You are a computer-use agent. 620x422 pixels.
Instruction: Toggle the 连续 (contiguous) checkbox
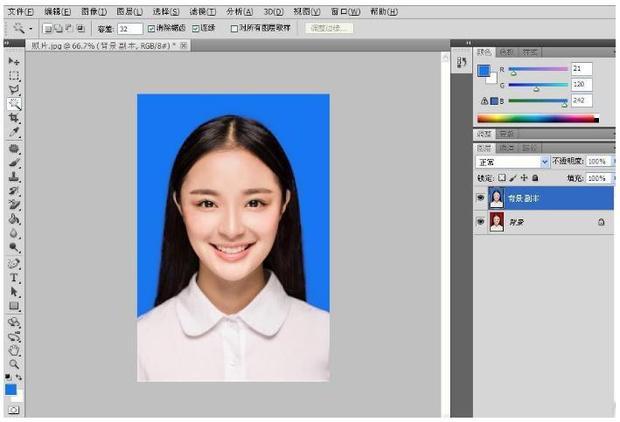pyautogui.click(x=197, y=29)
